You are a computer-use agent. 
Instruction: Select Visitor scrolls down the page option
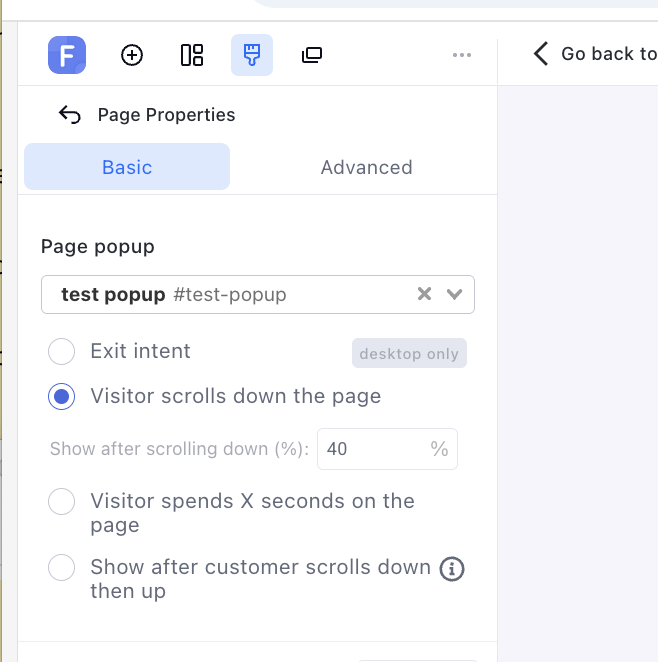(x=62, y=397)
